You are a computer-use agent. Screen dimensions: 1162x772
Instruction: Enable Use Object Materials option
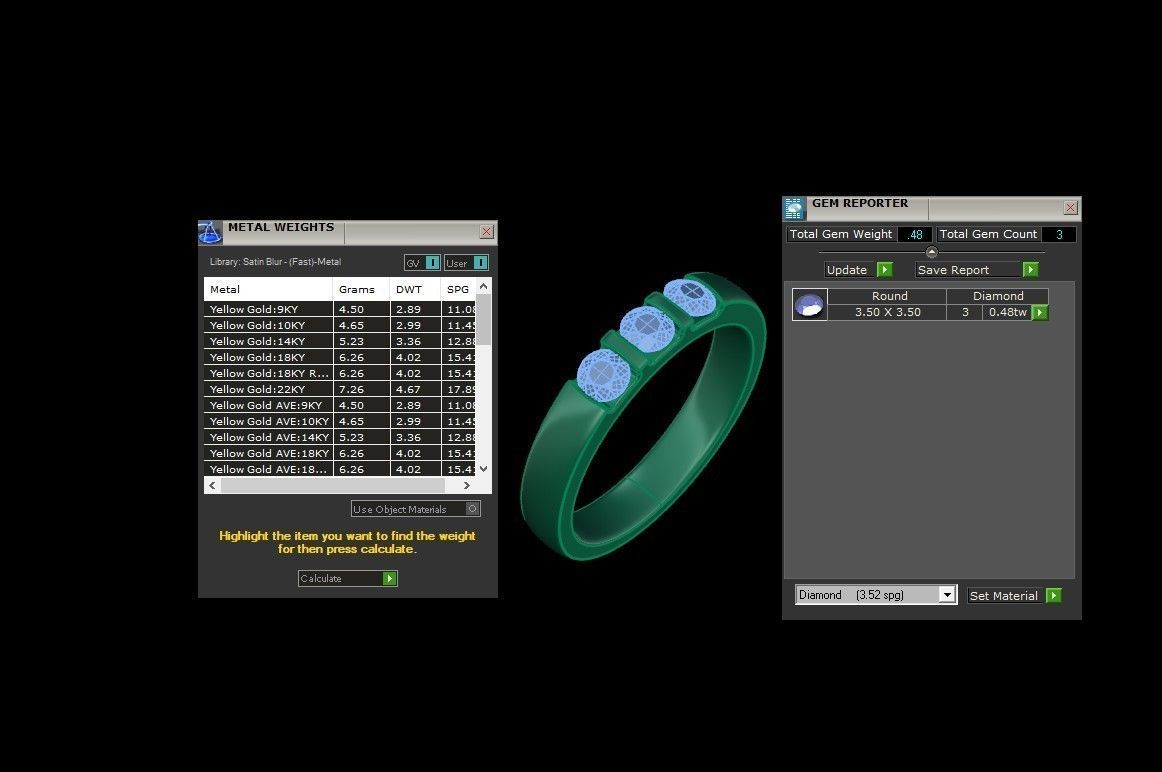click(472, 509)
